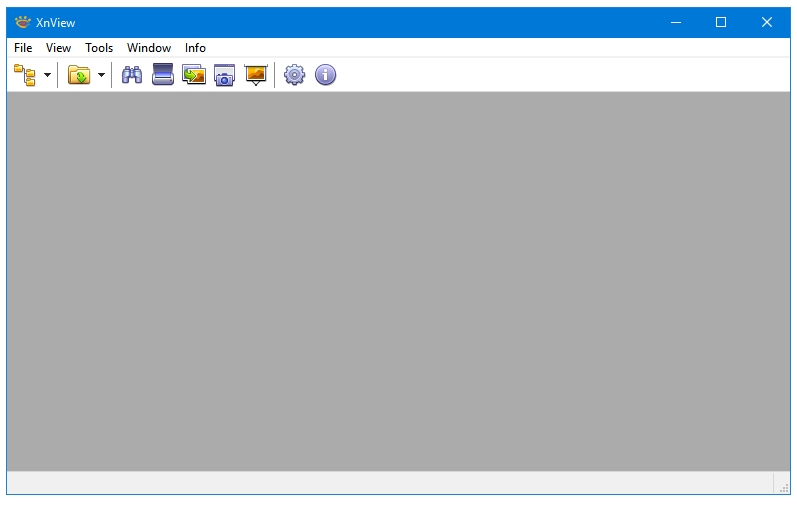Open the Browser folder tree icon
797x505 pixels.
24,75
